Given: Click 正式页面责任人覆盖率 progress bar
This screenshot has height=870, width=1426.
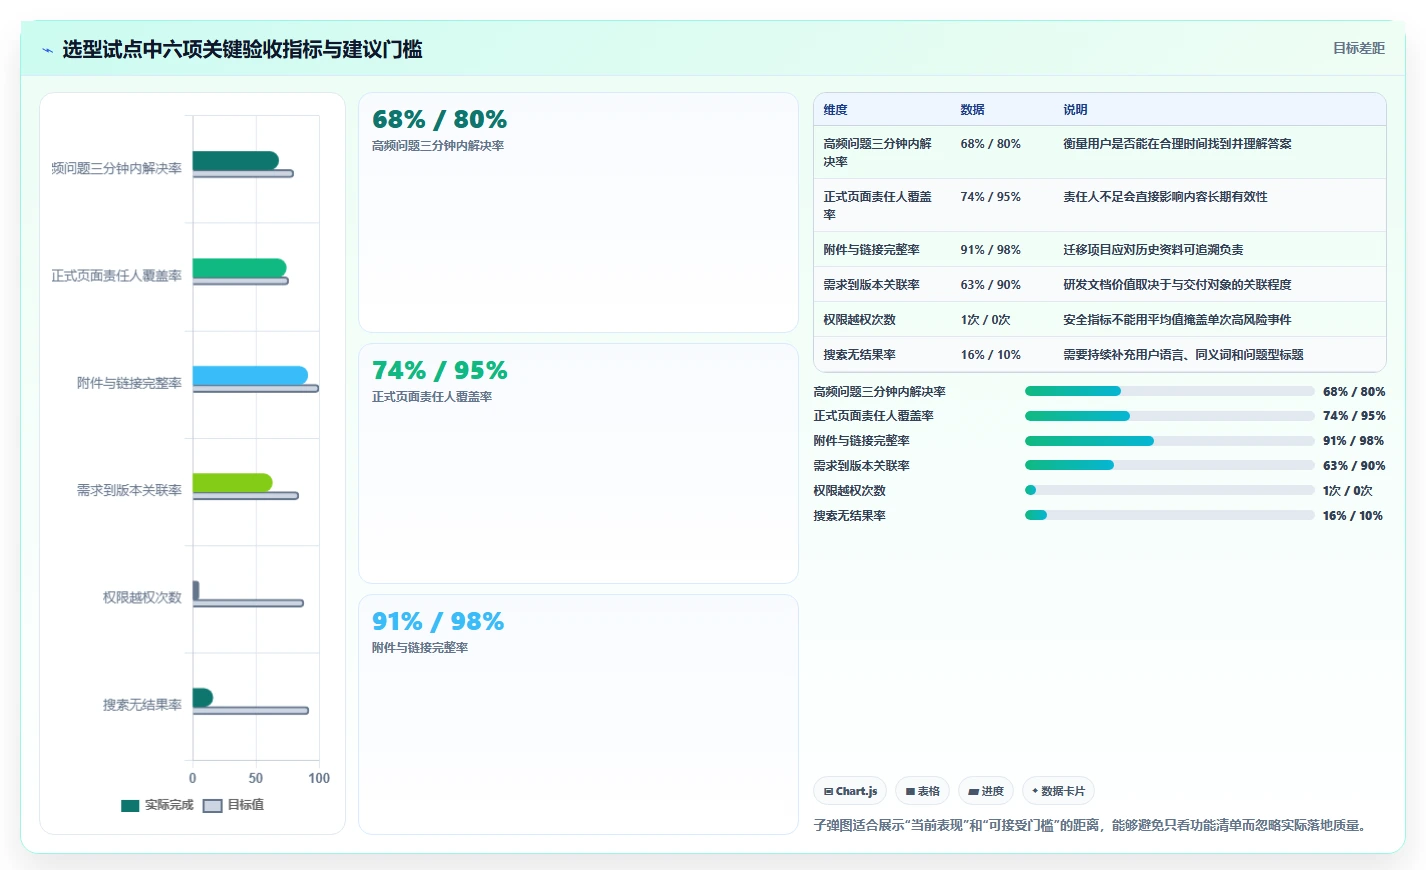Looking at the screenshot, I should [x=1169, y=416].
